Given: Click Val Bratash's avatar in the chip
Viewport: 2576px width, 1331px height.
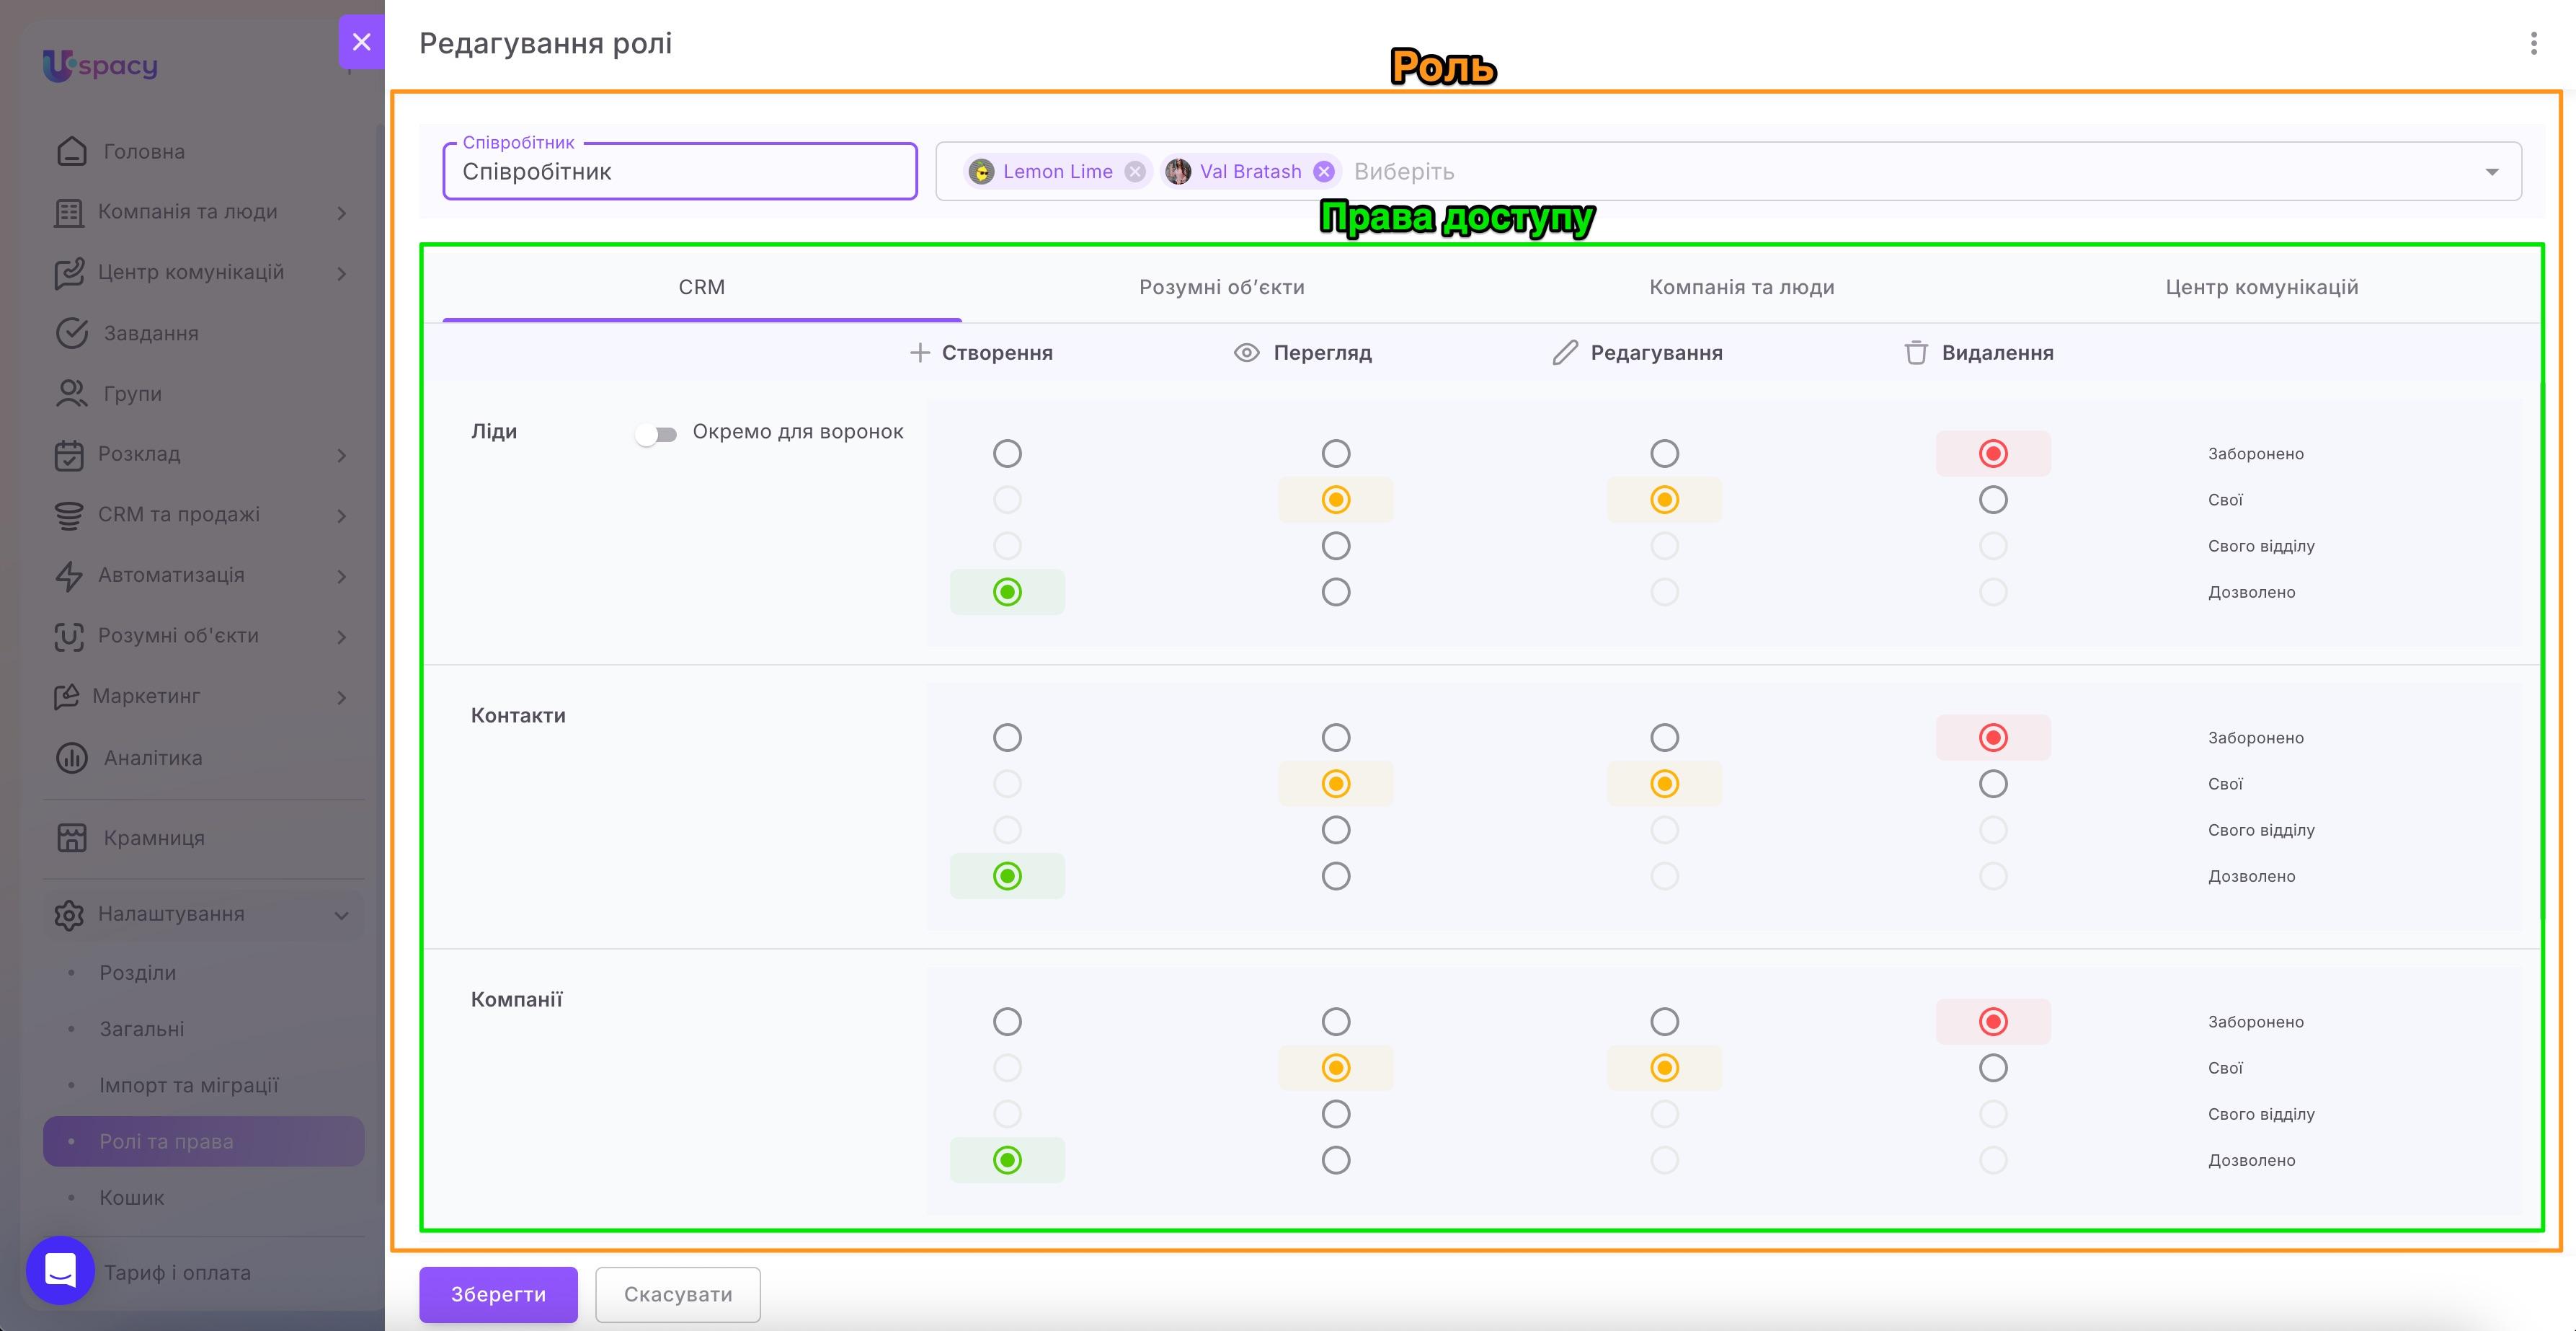Looking at the screenshot, I should coord(1178,172).
